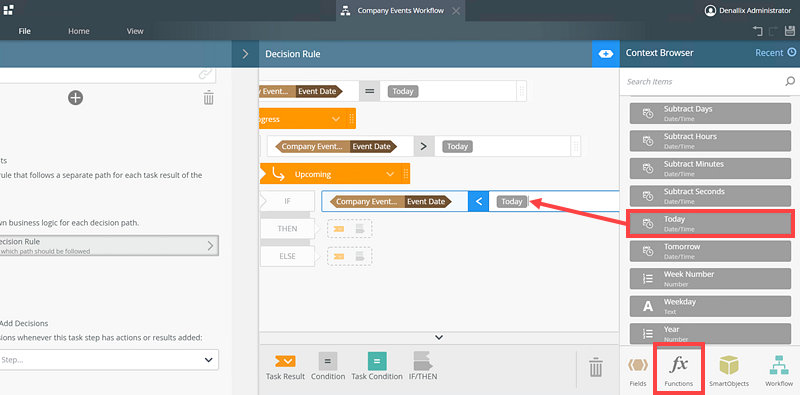Open the app launcher grid icon

pyautogui.click(x=8, y=10)
